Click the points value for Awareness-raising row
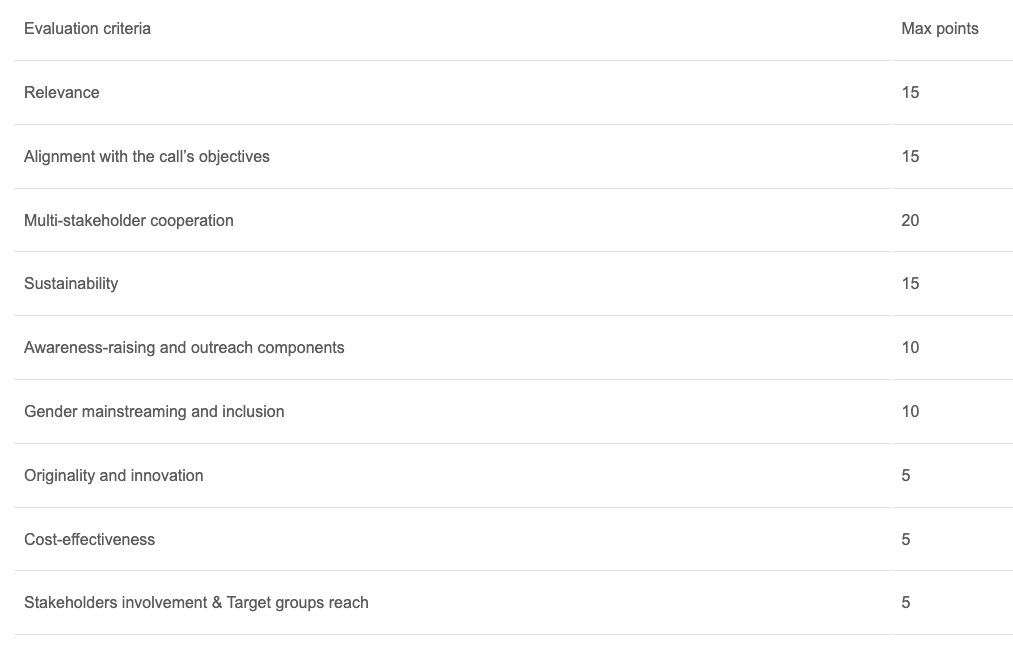The height and width of the screenshot is (653, 1013). [x=910, y=348]
